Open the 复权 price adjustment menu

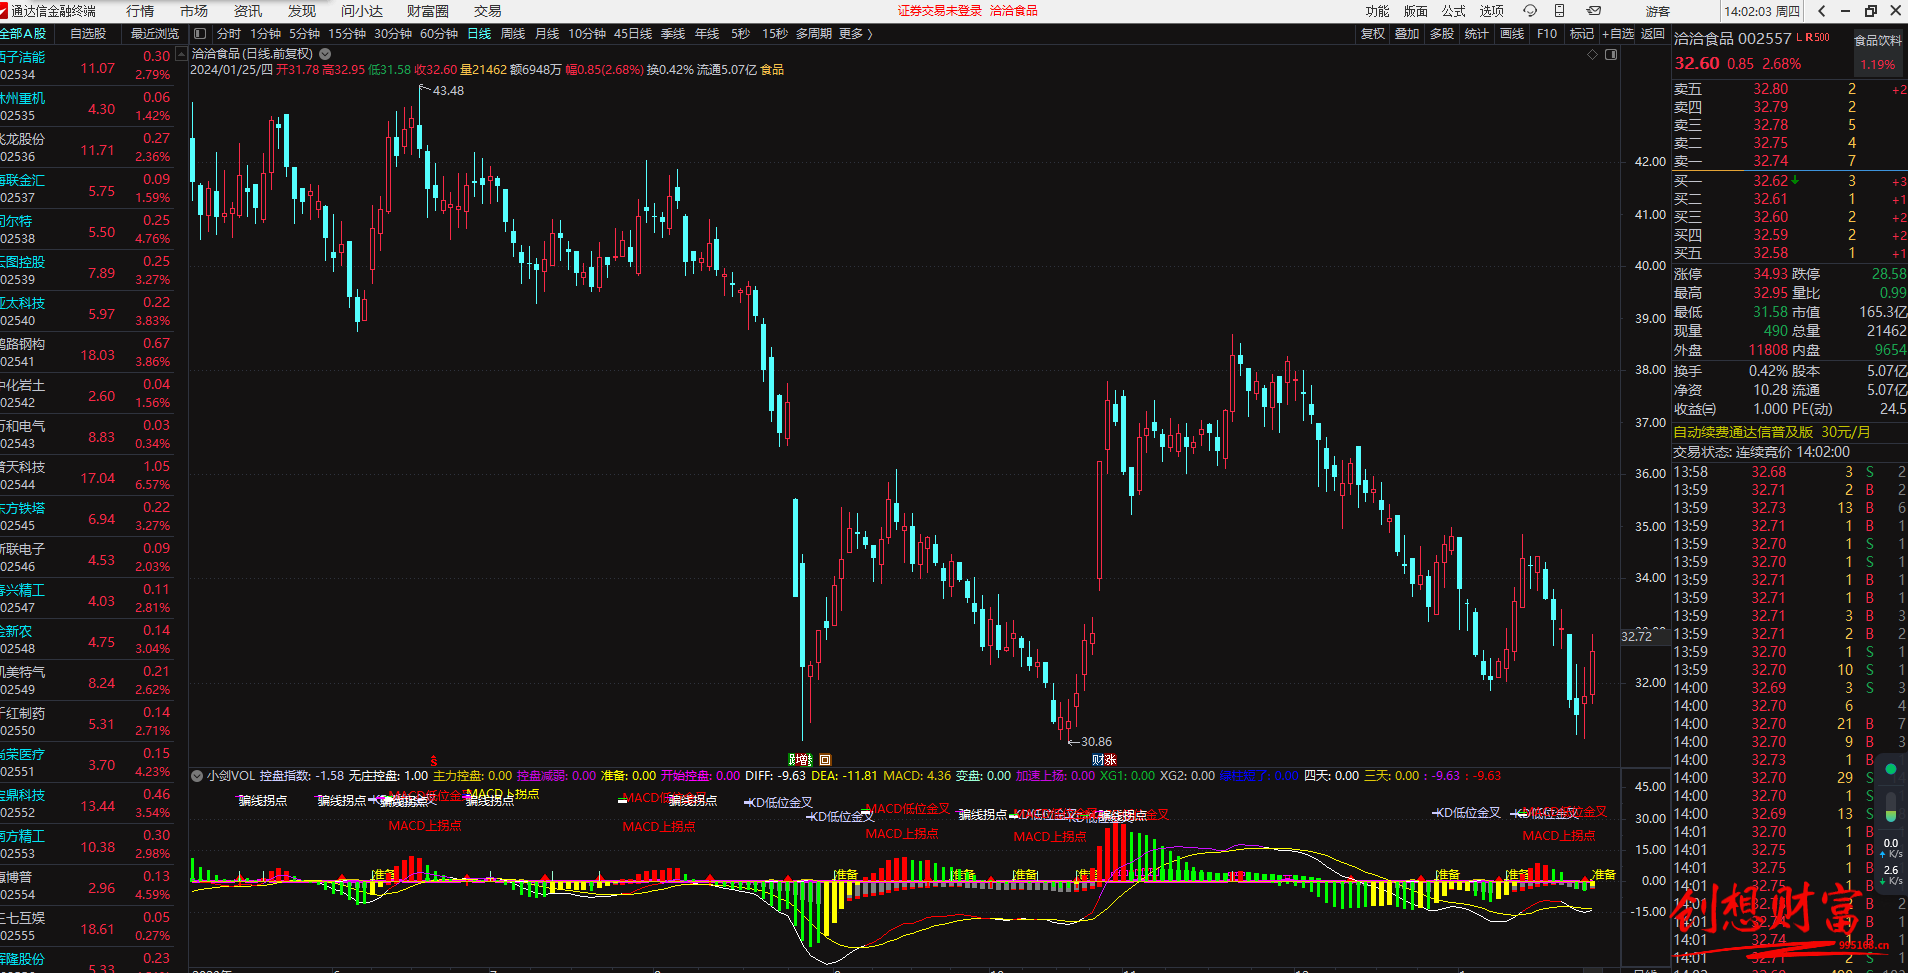point(1373,34)
